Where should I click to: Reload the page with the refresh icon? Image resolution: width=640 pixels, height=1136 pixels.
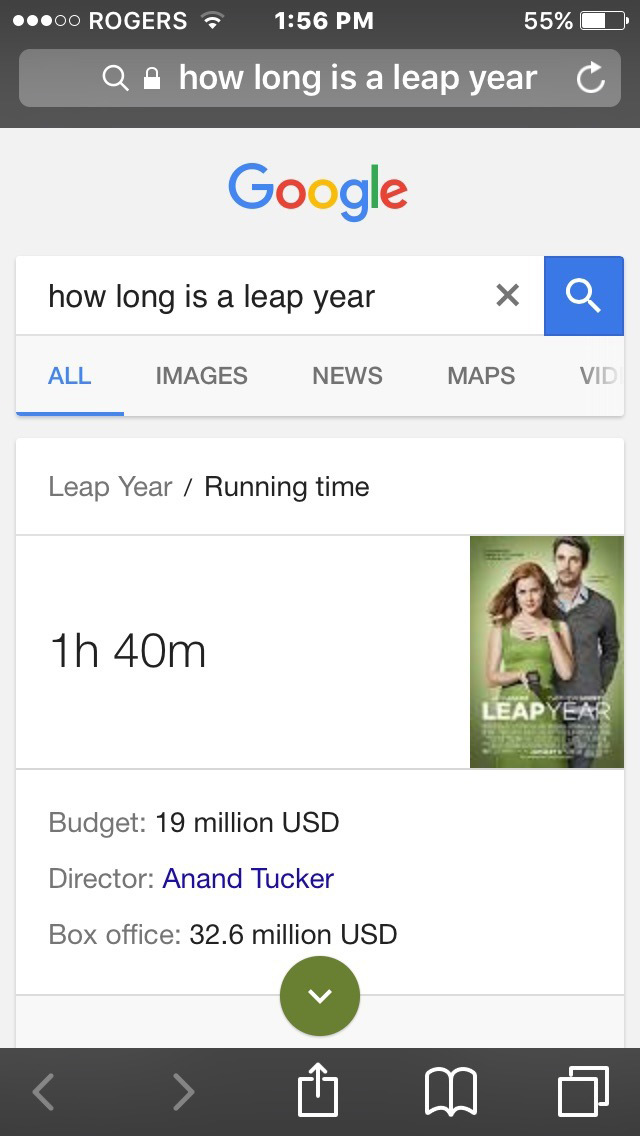pyautogui.click(x=591, y=78)
